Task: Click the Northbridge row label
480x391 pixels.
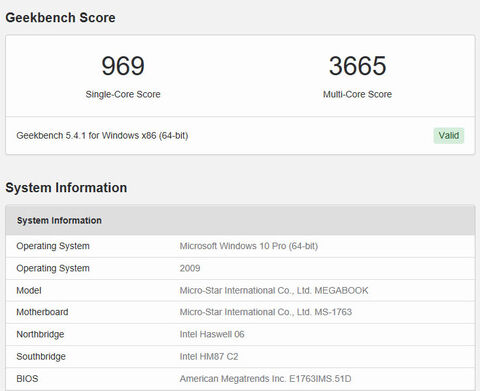Action: coord(40,334)
